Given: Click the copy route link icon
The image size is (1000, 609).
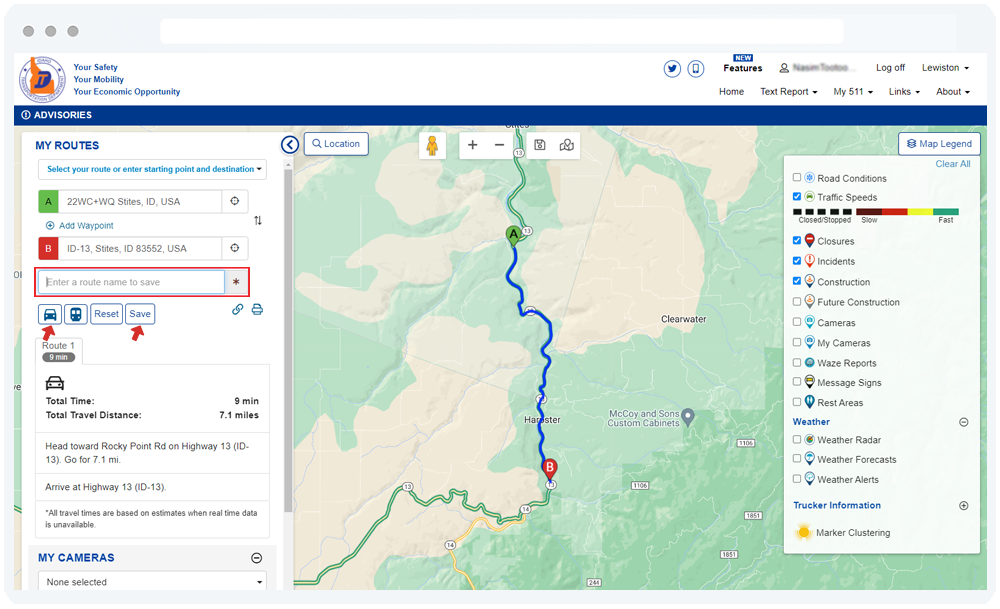Looking at the screenshot, I should (238, 310).
